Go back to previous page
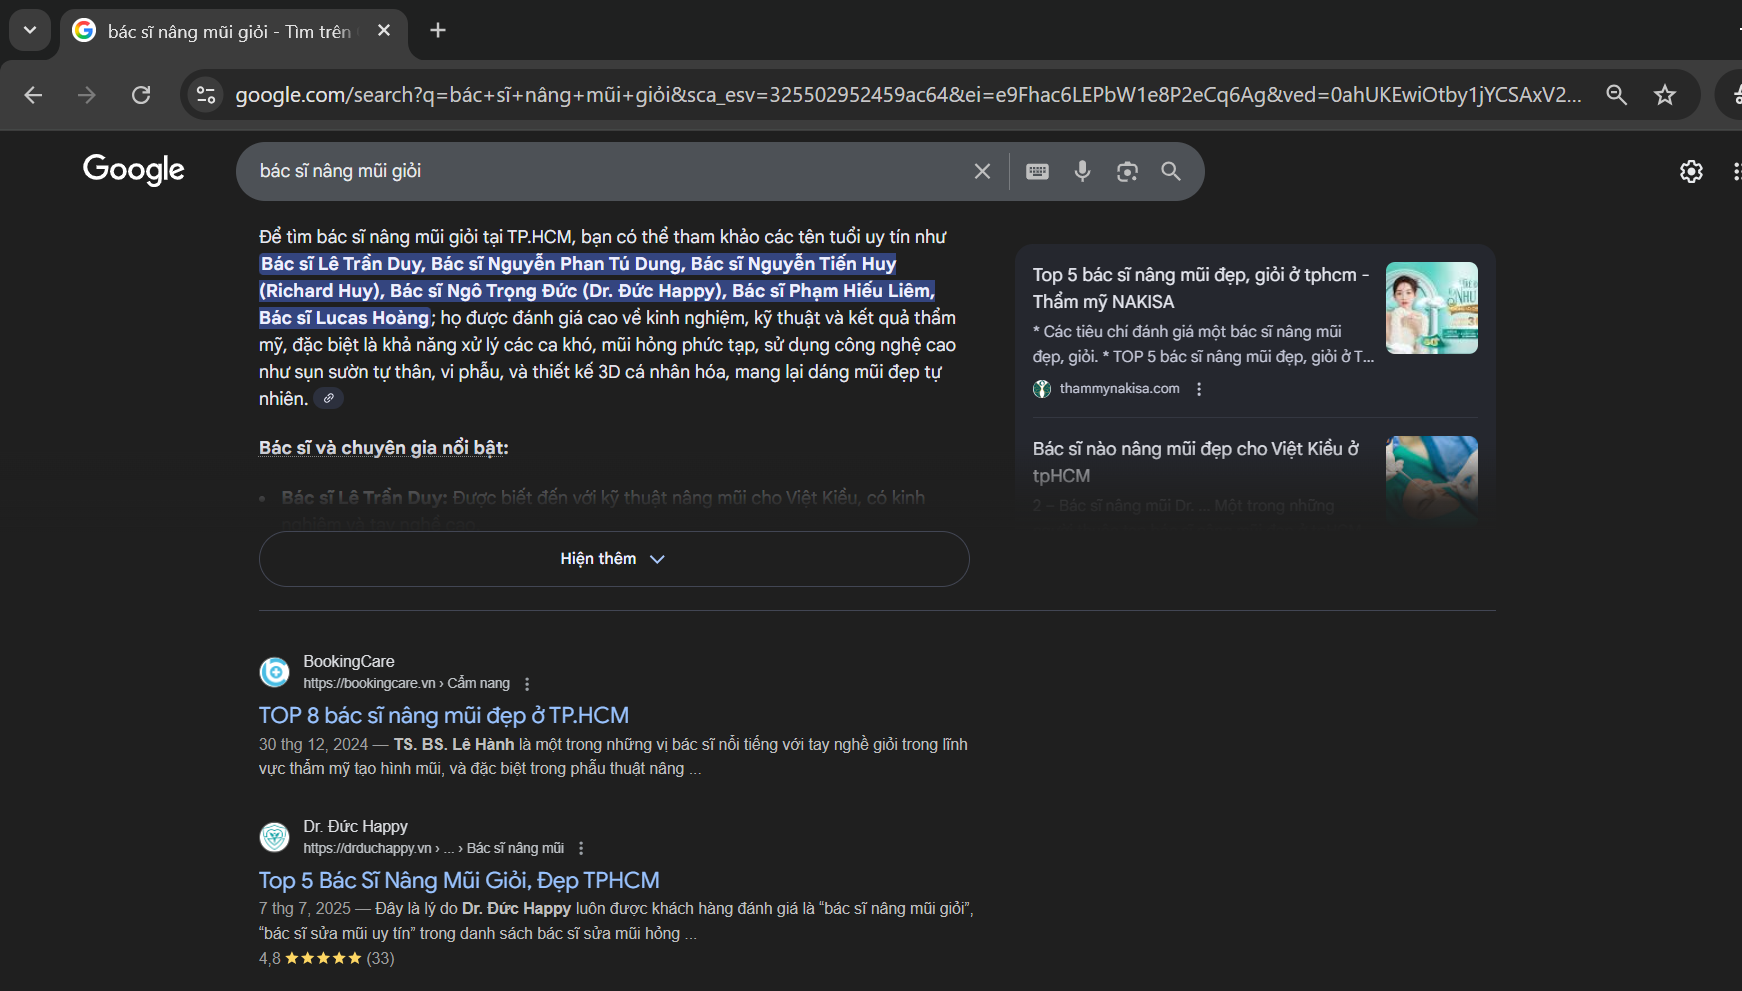 click(x=33, y=95)
